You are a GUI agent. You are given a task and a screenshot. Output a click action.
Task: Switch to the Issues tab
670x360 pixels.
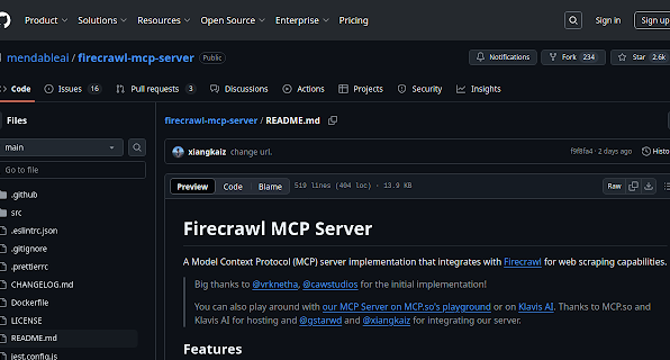pyautogui.click(x=72, y=89)
